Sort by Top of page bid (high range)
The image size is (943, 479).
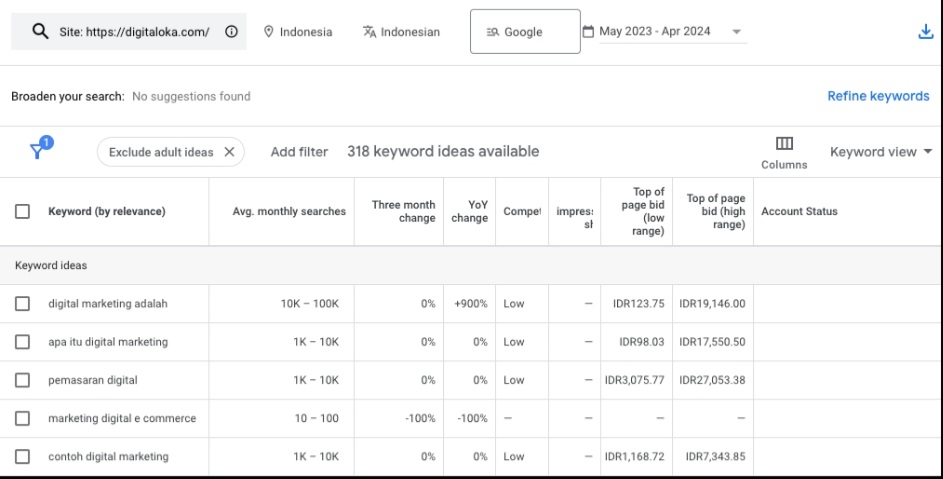click(x=716, y=211)
